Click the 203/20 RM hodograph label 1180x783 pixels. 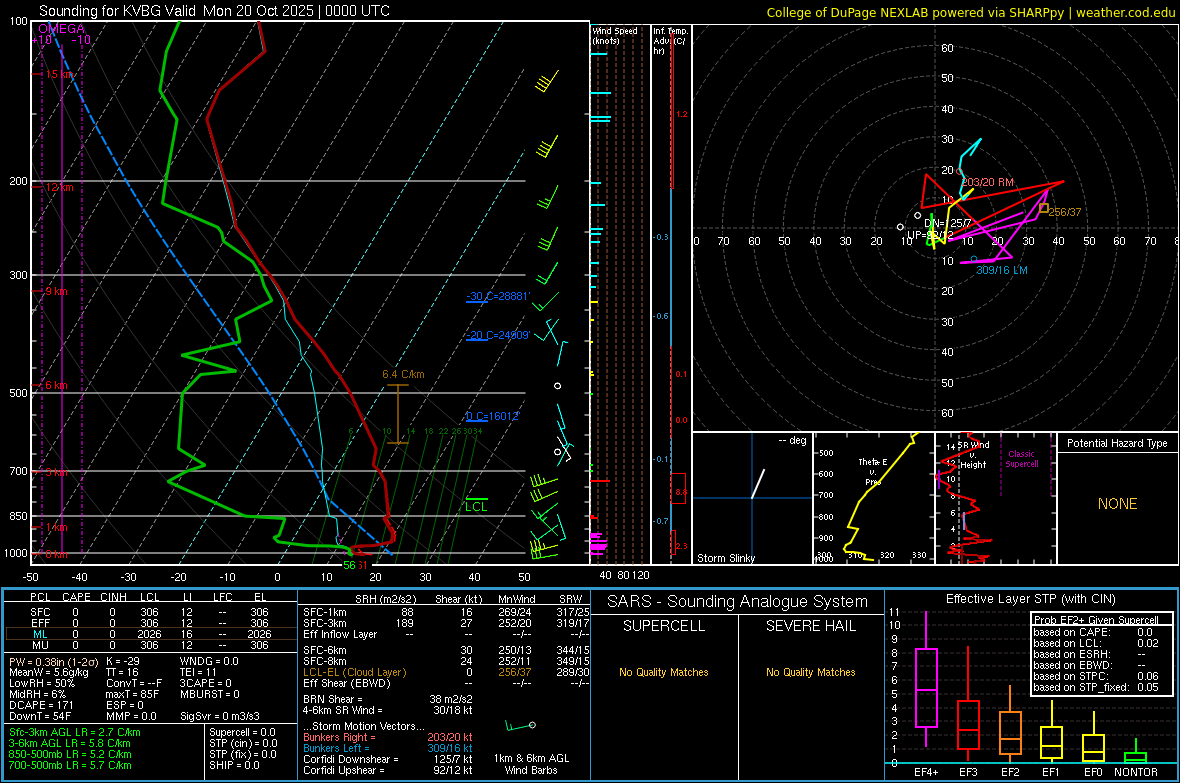point(987,182)
